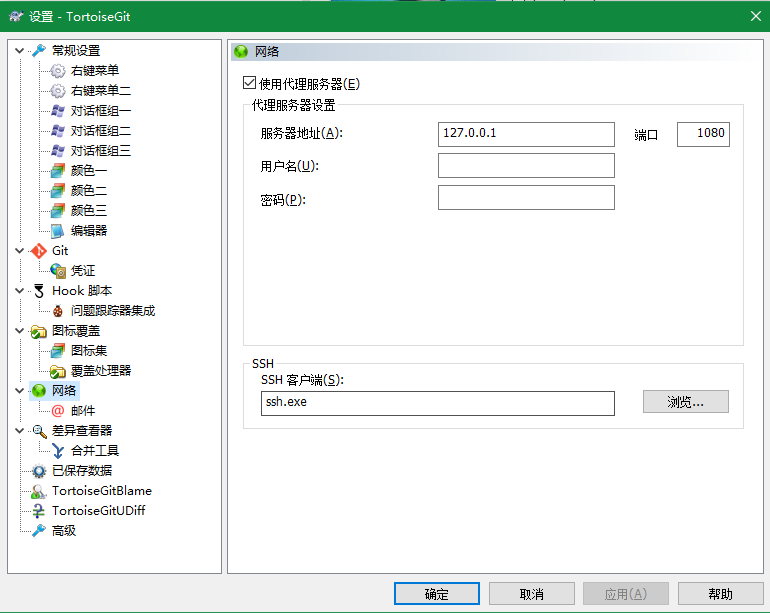Select the 编辑器 tree entry

pyautogui.click(x=89, y=231)
